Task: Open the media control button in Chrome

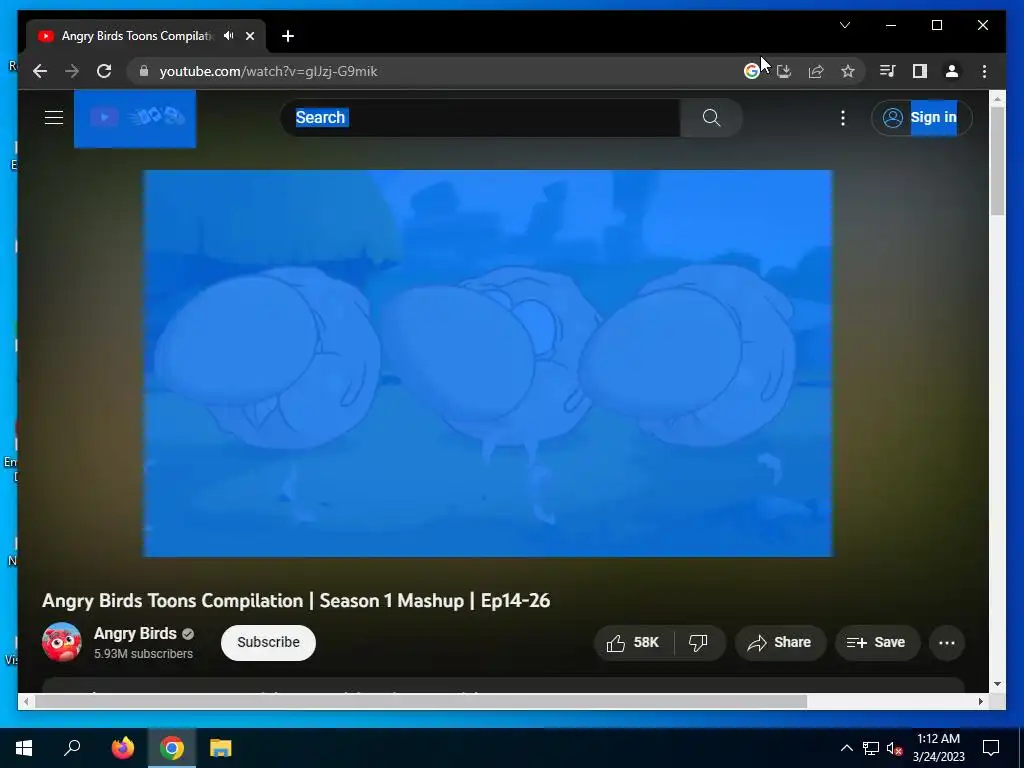Action: tap(887, 71)
